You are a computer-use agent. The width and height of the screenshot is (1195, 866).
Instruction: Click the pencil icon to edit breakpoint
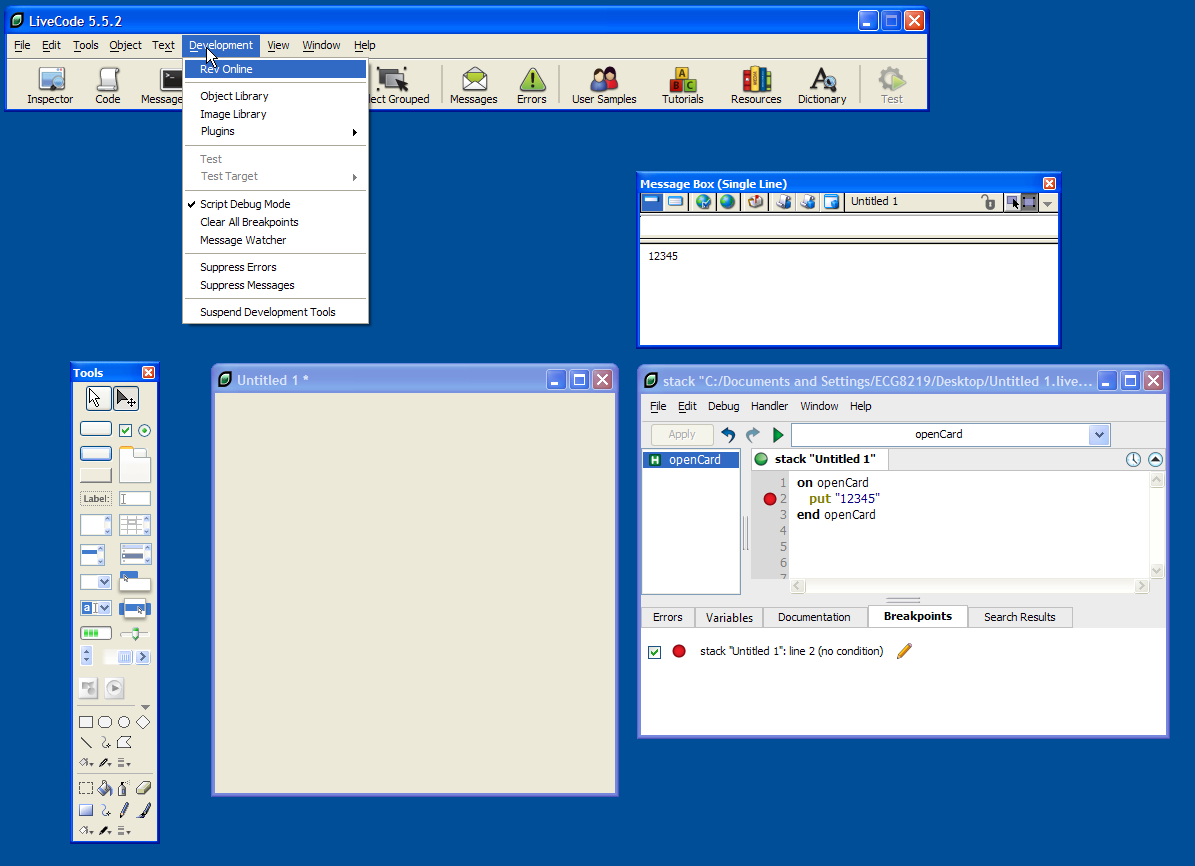pyautogui.click(x=904, y=651)
